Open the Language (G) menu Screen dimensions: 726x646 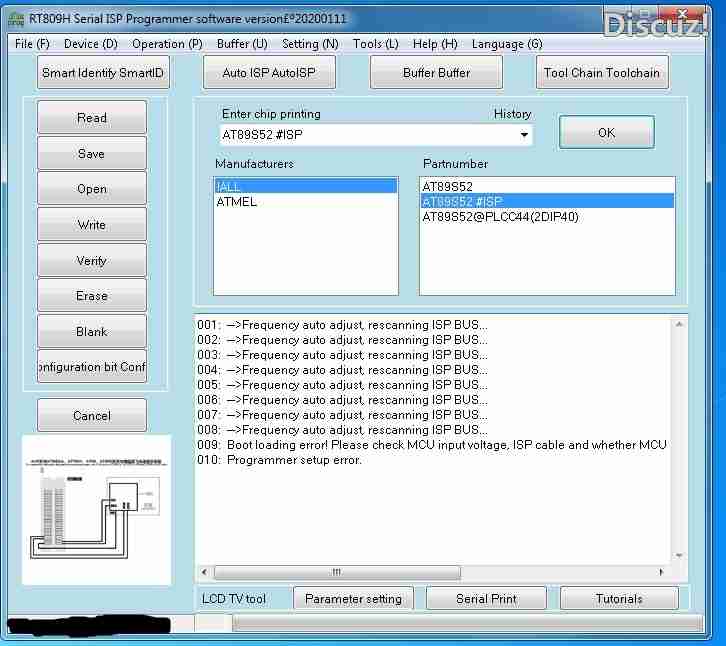[507, 44]
